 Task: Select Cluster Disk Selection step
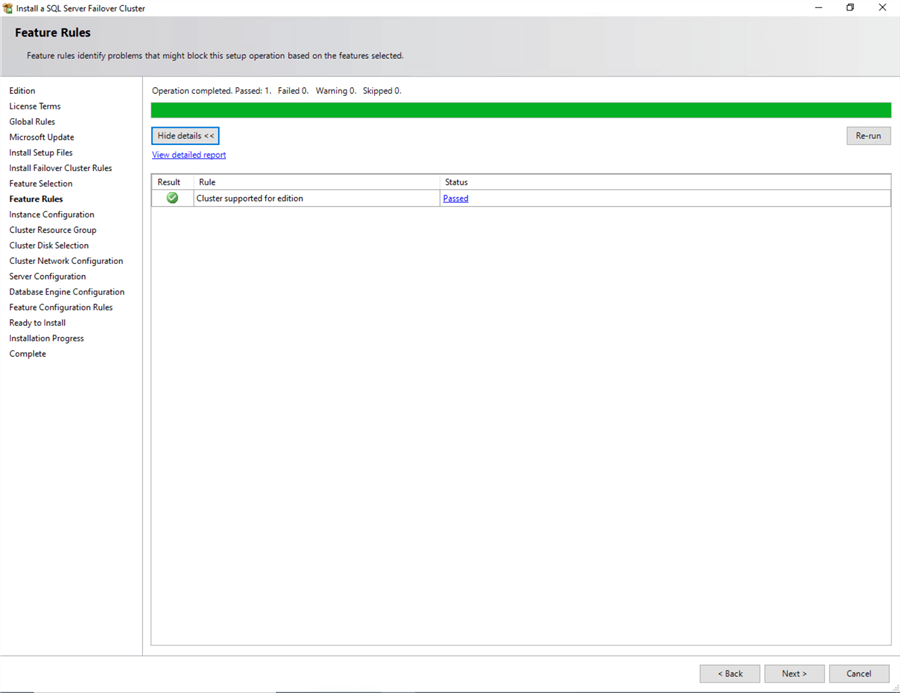(49, 246)
